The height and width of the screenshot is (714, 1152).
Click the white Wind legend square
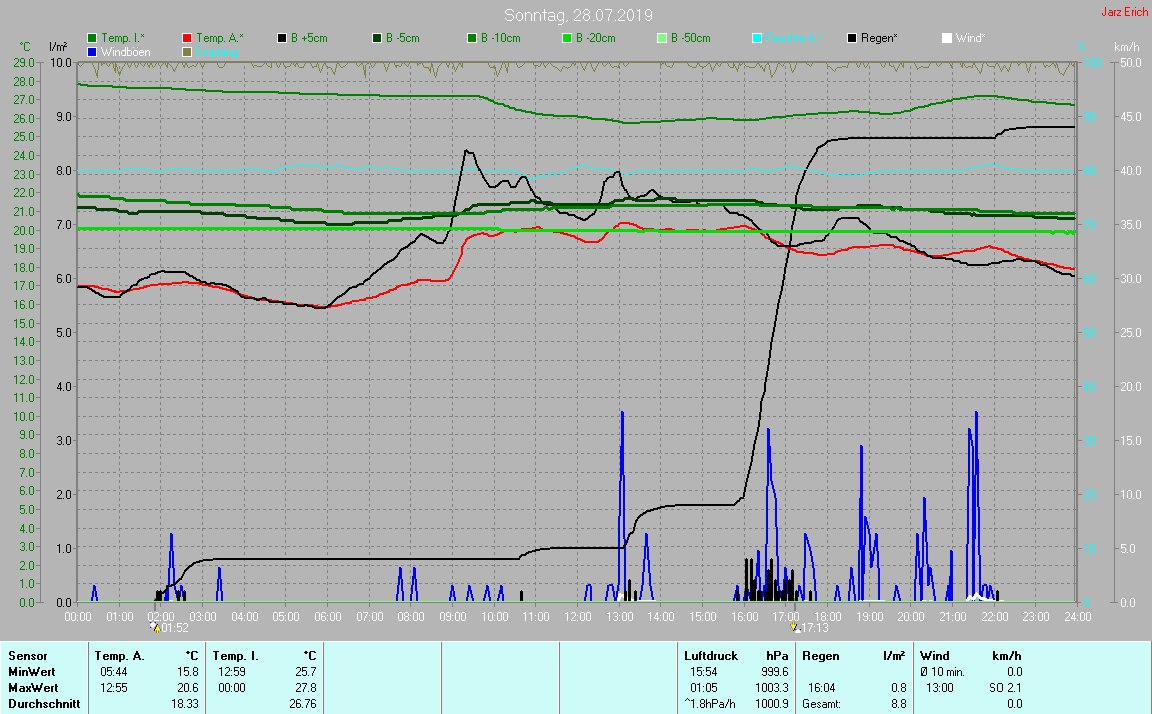947,38
